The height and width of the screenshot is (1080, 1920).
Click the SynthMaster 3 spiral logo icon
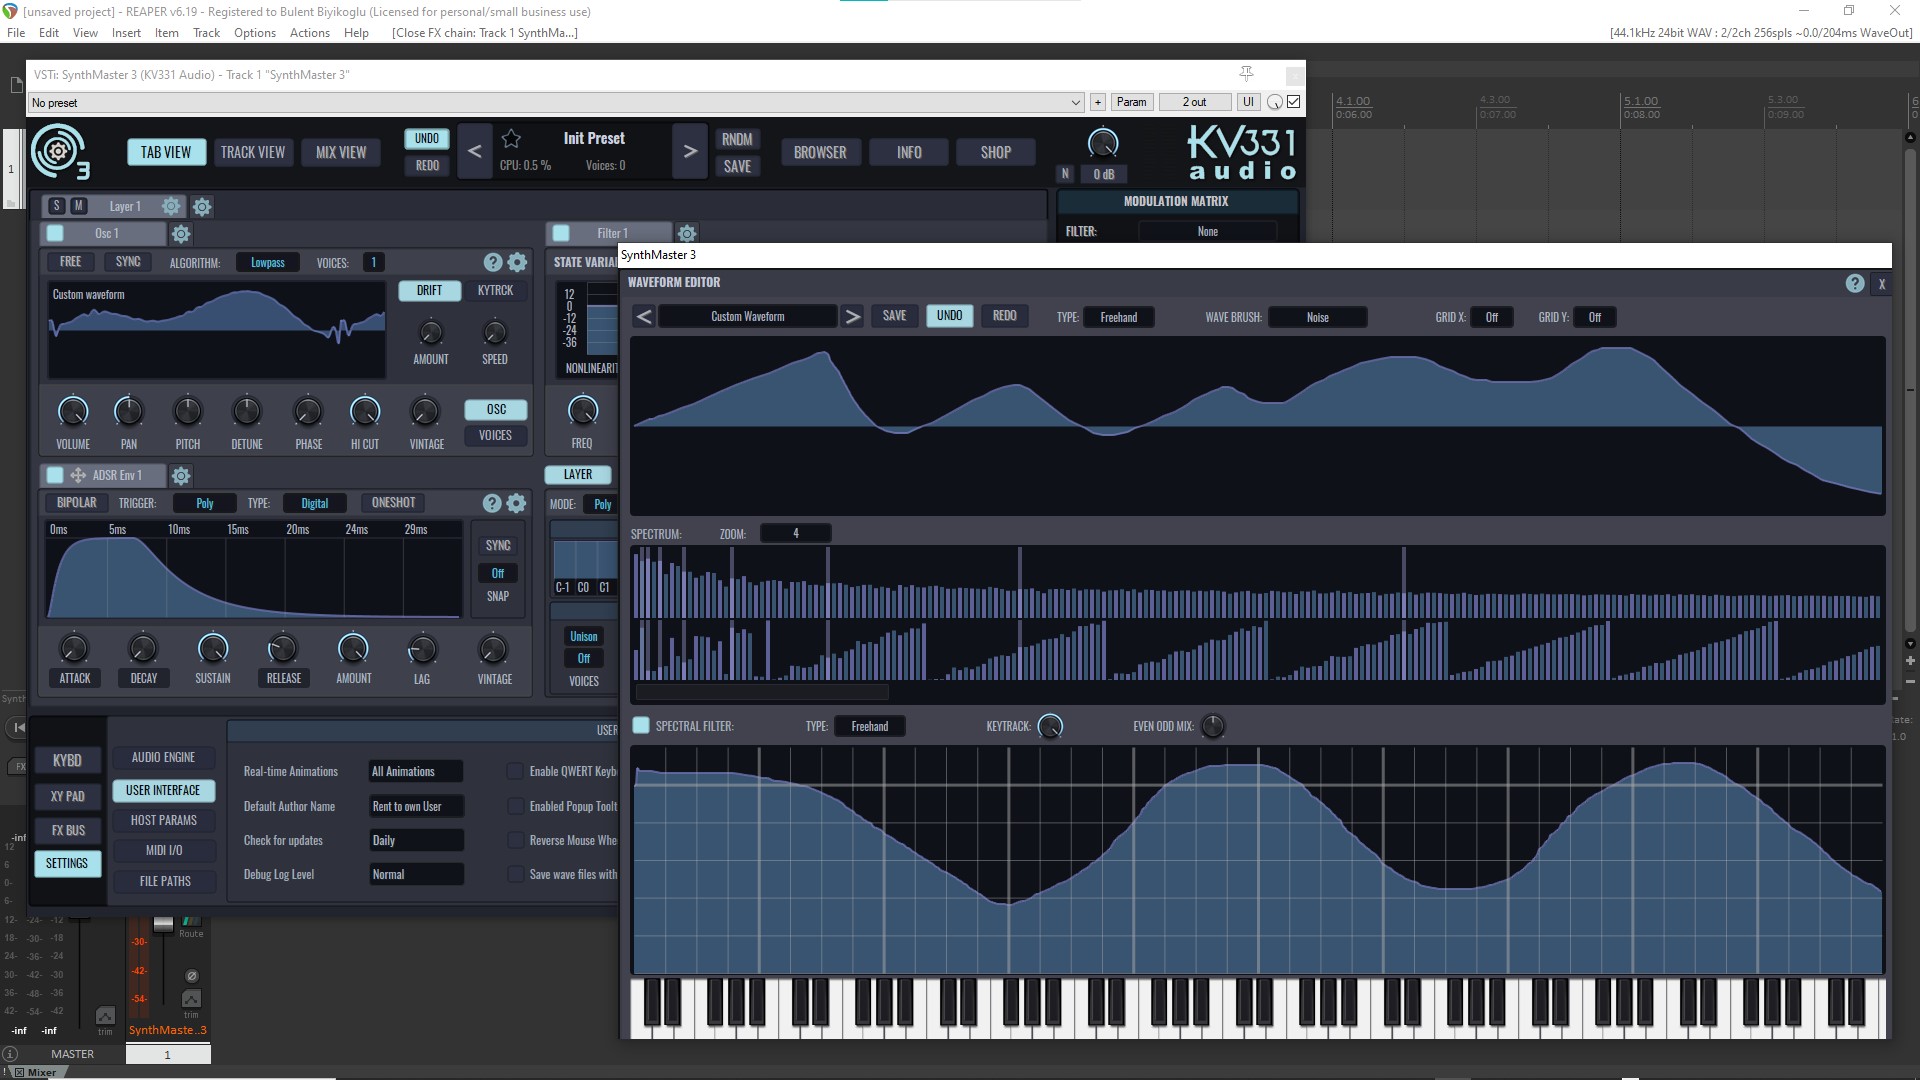pos(60,152)
